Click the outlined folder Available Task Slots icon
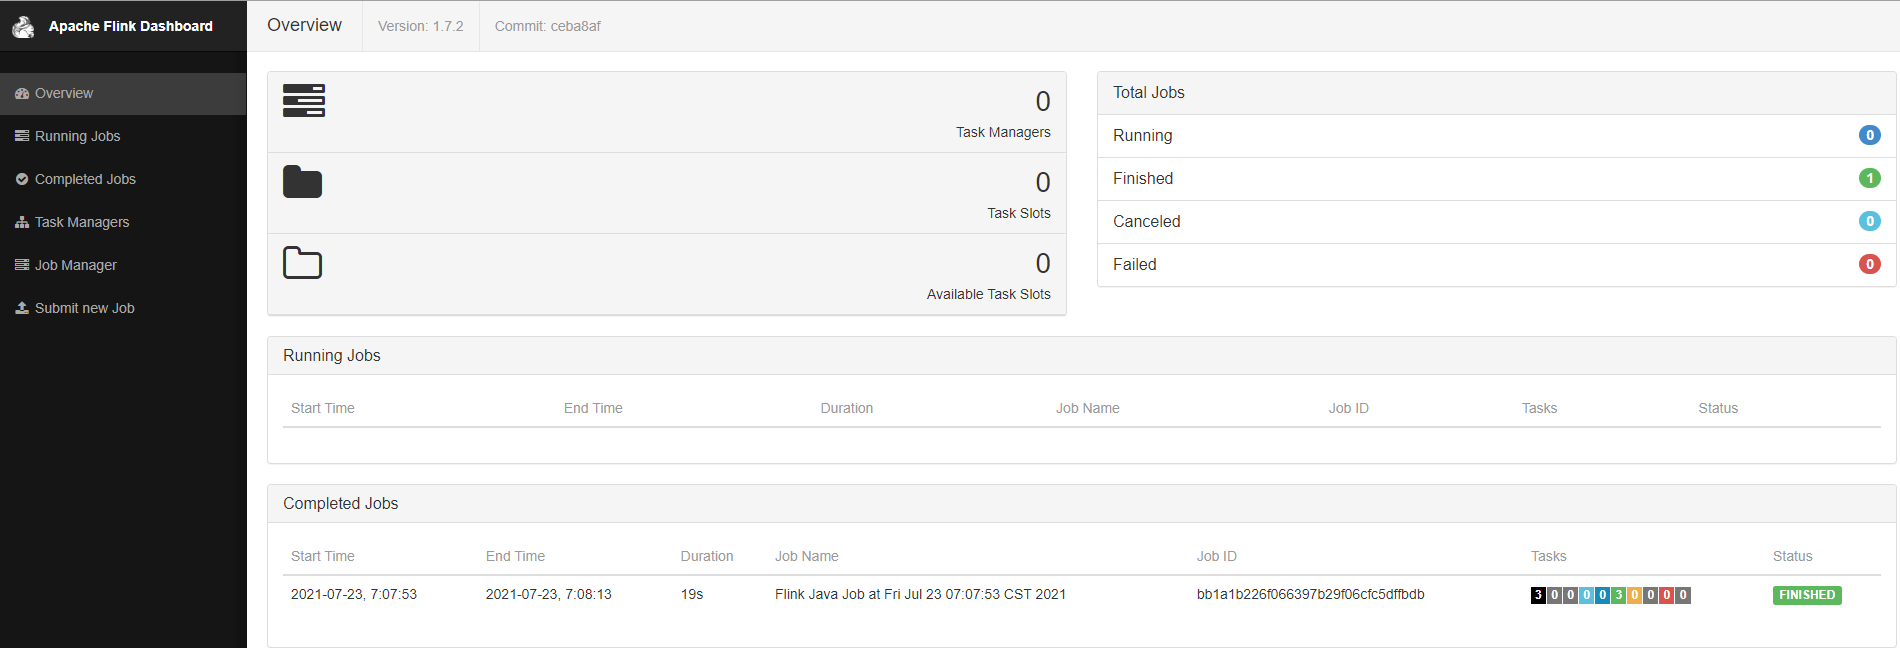Screen dimensions: 1900x648 click(302, 263)
